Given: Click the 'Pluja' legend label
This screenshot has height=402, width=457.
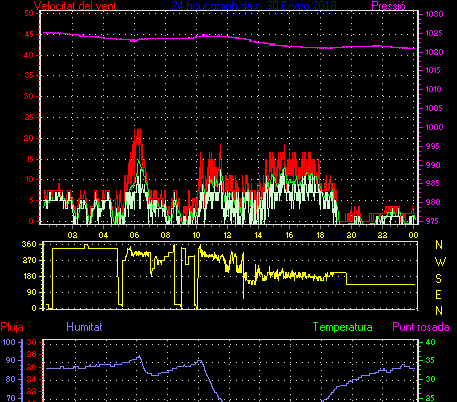Looking at the screenshot, I should click(12, 327).
